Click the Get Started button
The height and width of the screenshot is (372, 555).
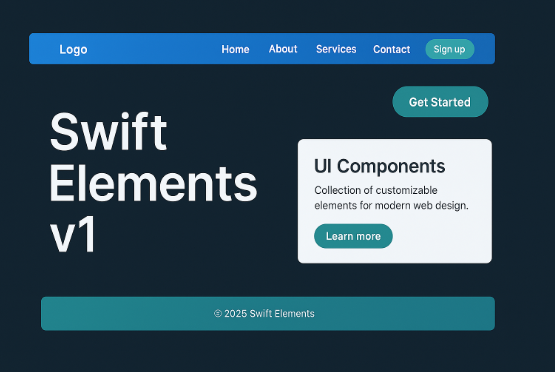440,102
